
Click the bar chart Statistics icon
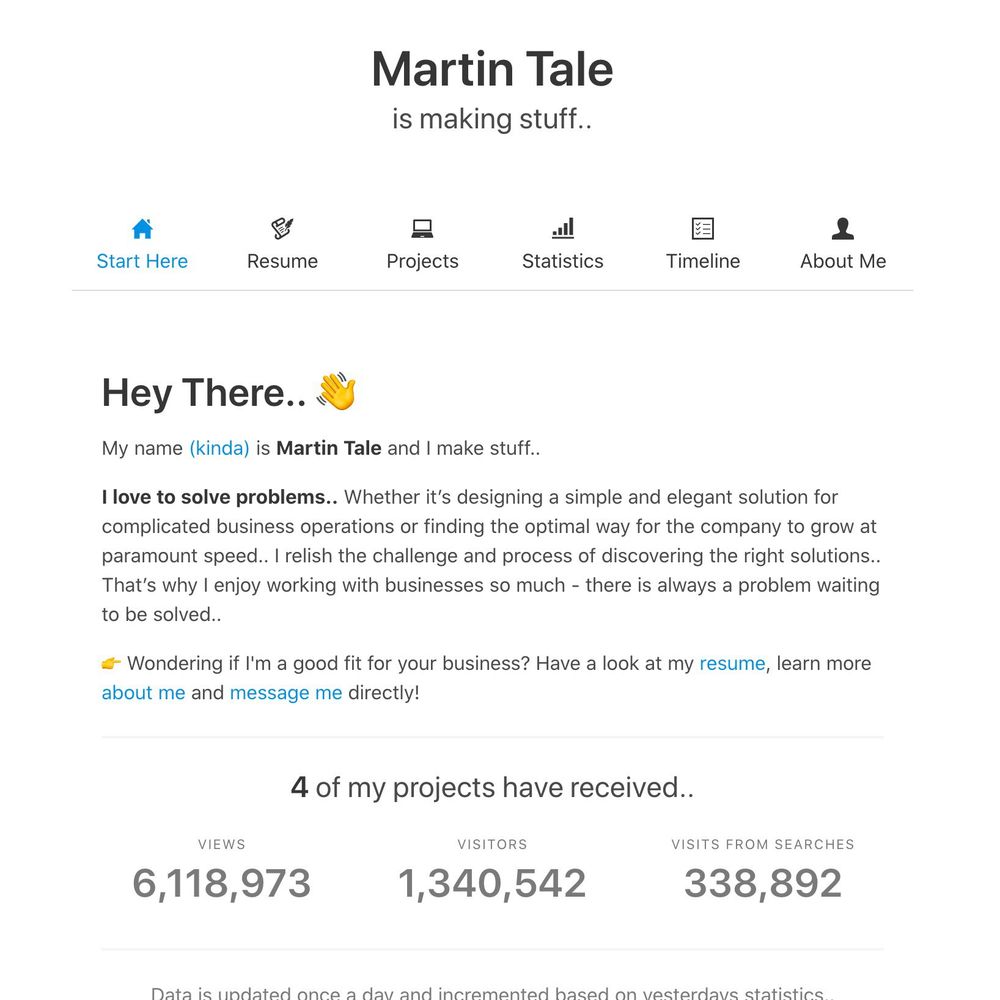click(x=563, y=229)
